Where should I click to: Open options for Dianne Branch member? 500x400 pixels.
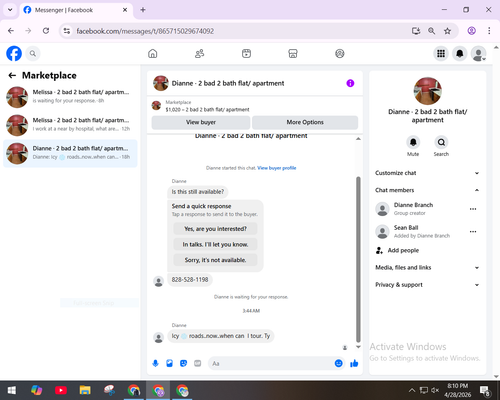(473, 209)
